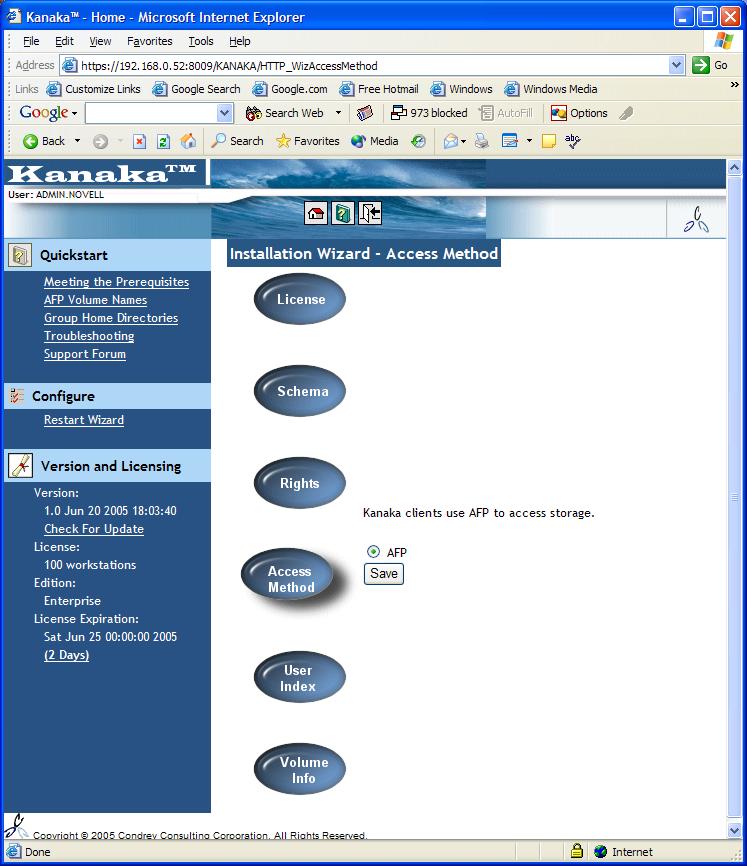Viewport: 747px width, 866px height.
Task: Click the Quickstart section icon
Action: pos(20,255)
